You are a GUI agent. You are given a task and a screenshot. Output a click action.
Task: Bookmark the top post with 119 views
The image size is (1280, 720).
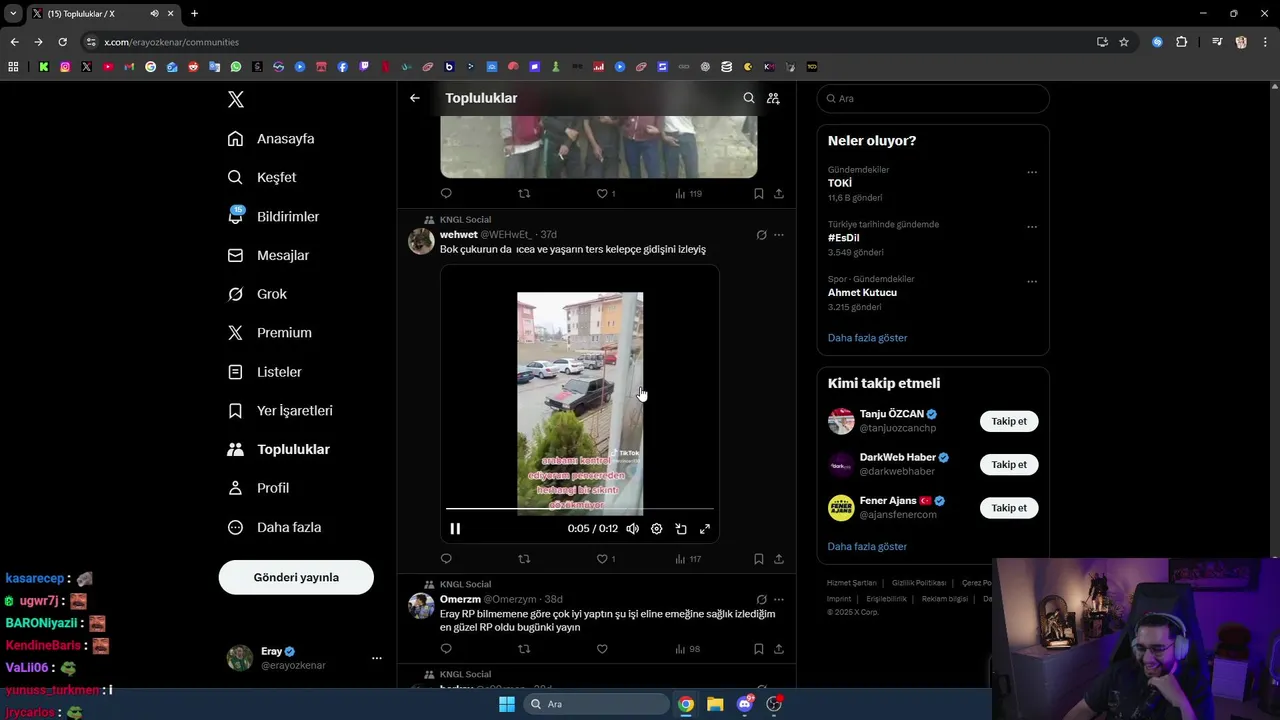(759, 194)
